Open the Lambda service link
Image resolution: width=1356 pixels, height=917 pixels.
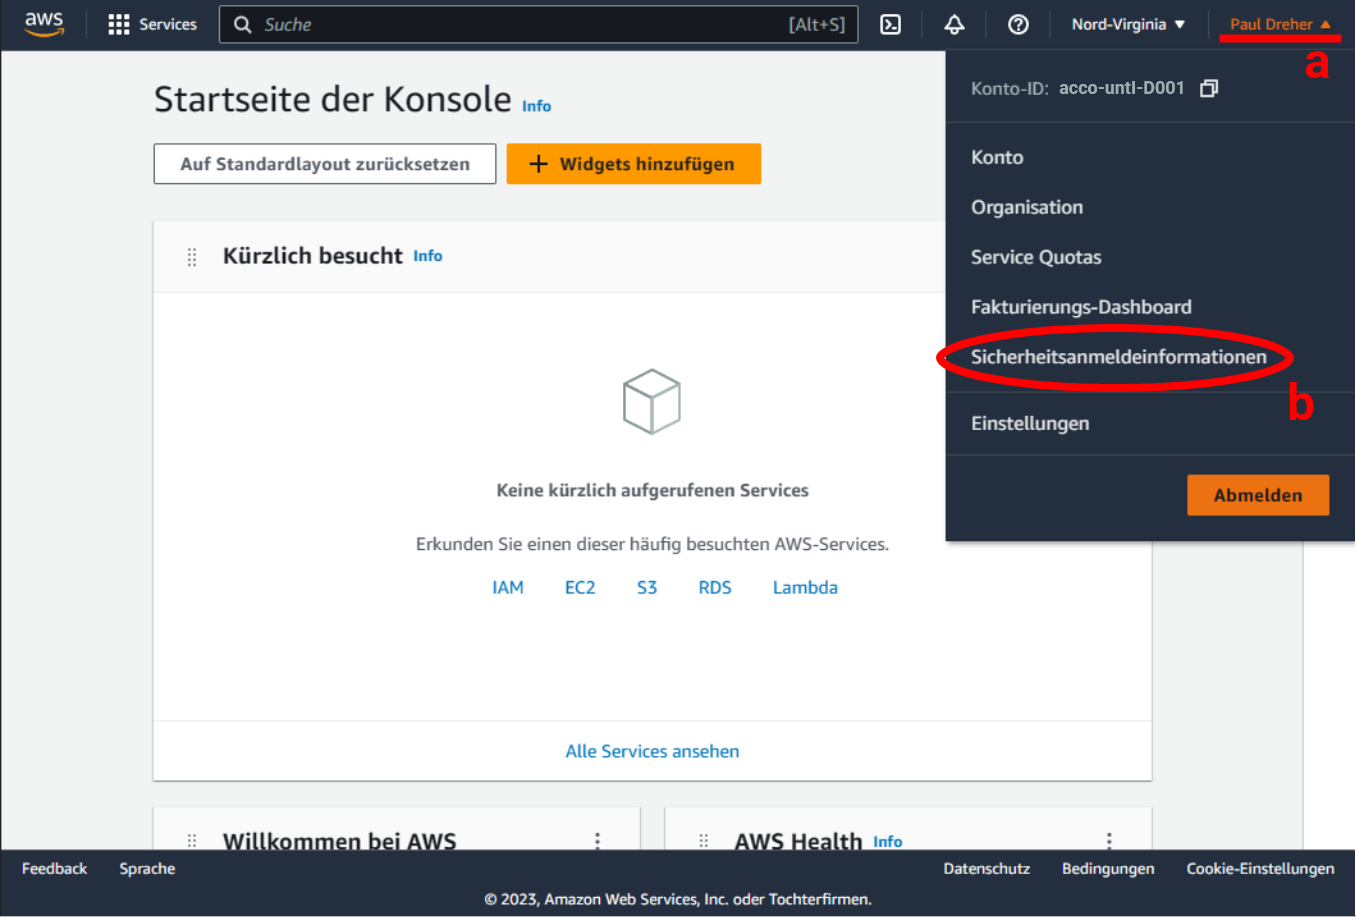pos(805,587)
